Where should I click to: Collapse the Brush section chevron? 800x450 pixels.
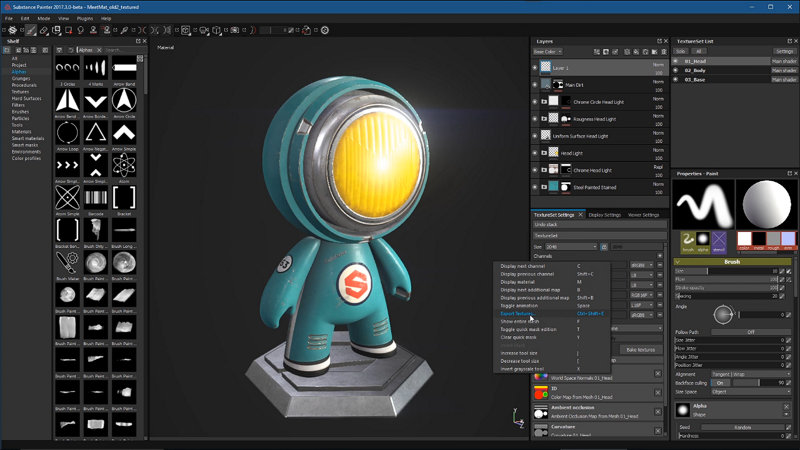[x=678, y=262]
